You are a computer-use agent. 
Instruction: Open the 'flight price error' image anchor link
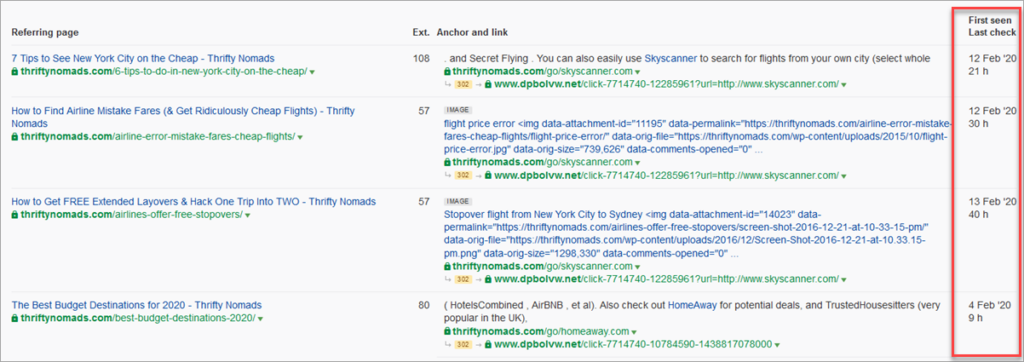tap(697, 137)
